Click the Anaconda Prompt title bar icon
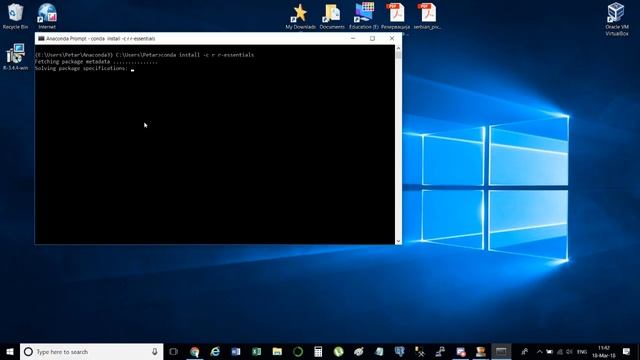This screenshot has width=640, height=360. [x=41, y=38]
